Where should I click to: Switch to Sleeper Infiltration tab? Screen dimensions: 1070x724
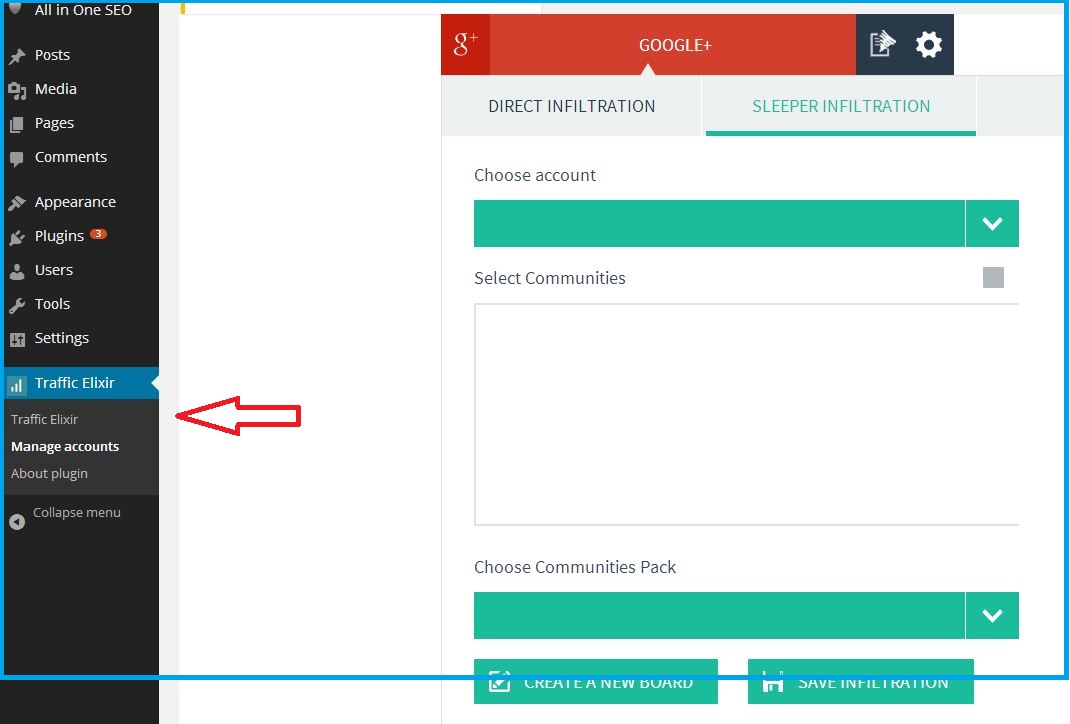click(x=841, y=106)
